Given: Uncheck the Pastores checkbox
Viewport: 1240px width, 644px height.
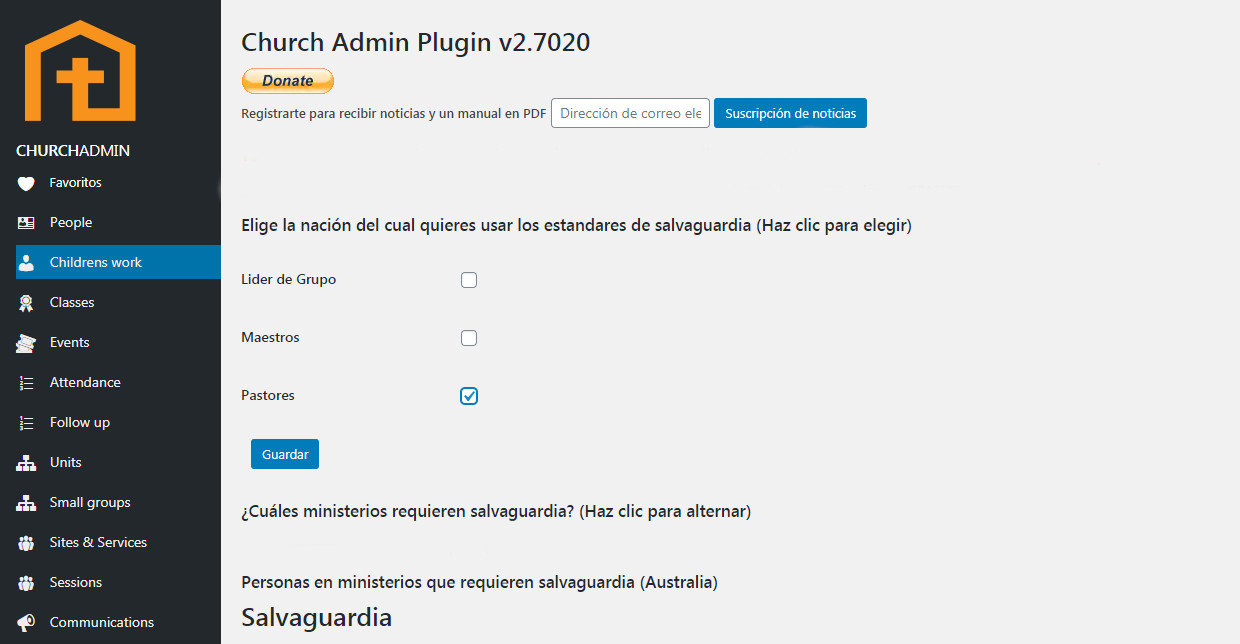Looking at the screenshot, I should (469, 396).
